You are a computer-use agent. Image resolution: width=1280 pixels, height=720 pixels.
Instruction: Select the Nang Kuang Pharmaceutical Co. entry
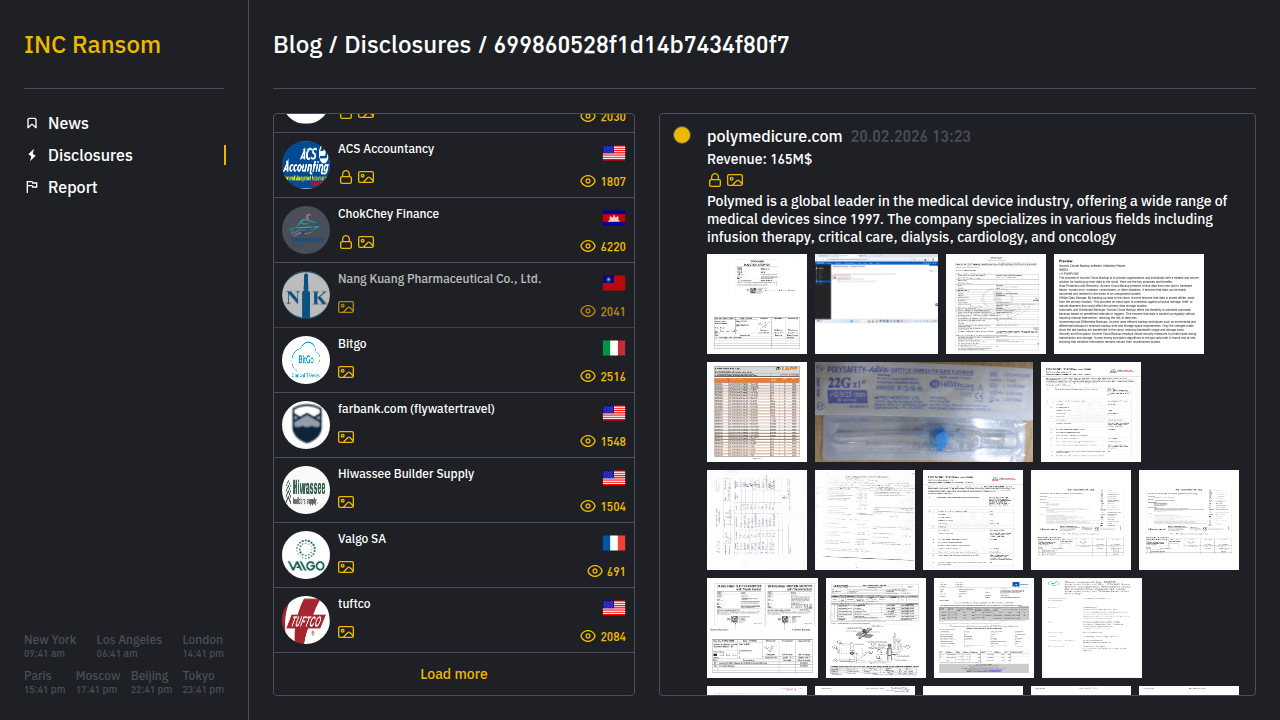[x=439, y=279]
